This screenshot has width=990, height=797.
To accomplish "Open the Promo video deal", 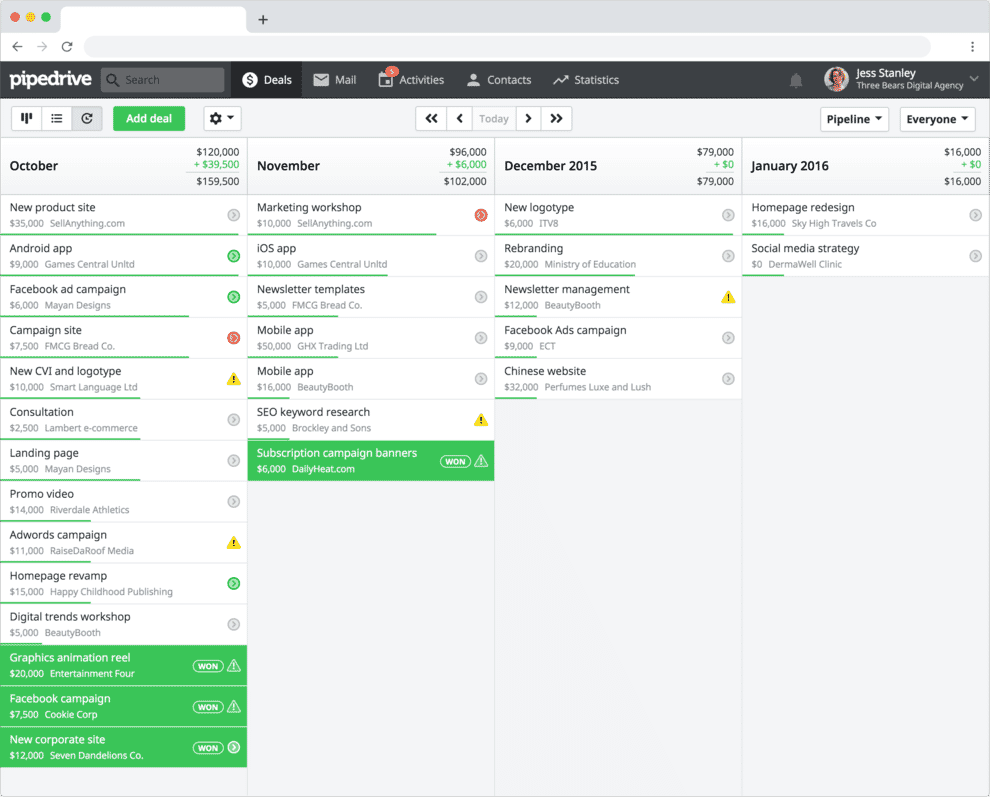I will [124, 501].
